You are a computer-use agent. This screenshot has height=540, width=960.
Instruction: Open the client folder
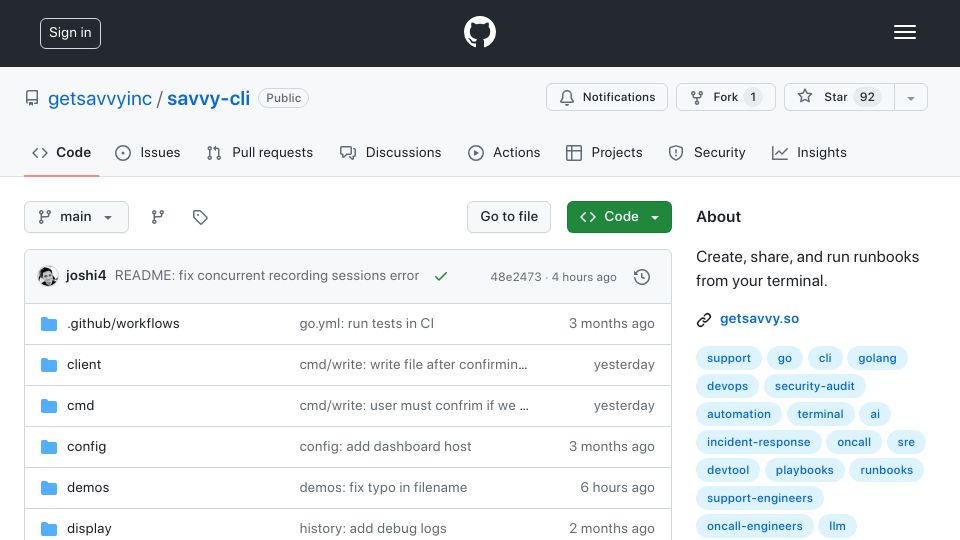point(84,364)
